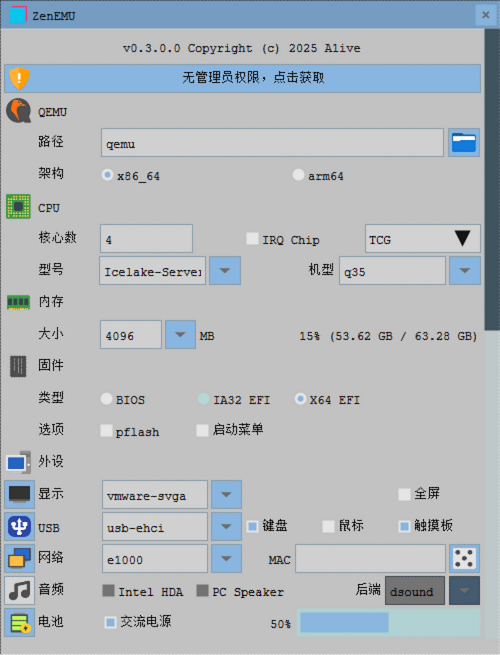The image size is (500, 655).
Task: Click the vmware-svga display field
Action: 155,495
